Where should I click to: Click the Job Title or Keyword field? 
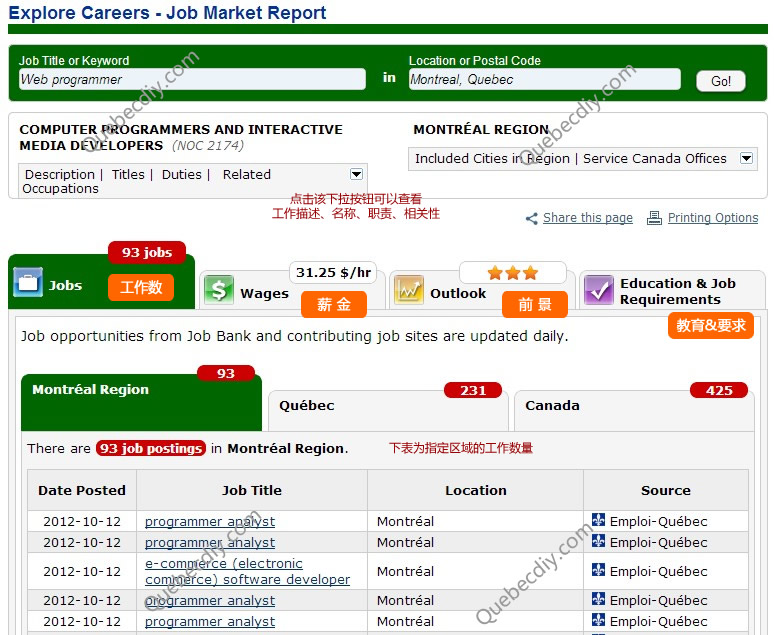click(x=192, y=80)
